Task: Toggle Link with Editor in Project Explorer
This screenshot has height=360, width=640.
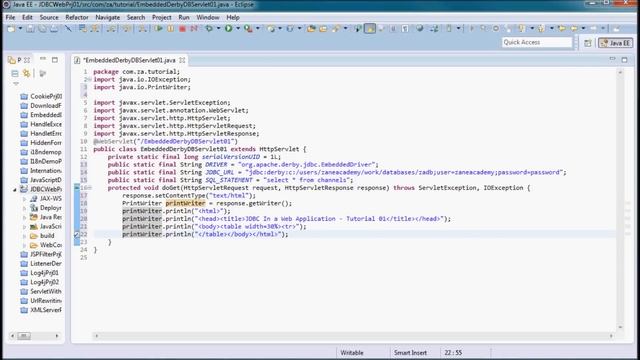Action: pyautogui.click(x=27, y=73)
